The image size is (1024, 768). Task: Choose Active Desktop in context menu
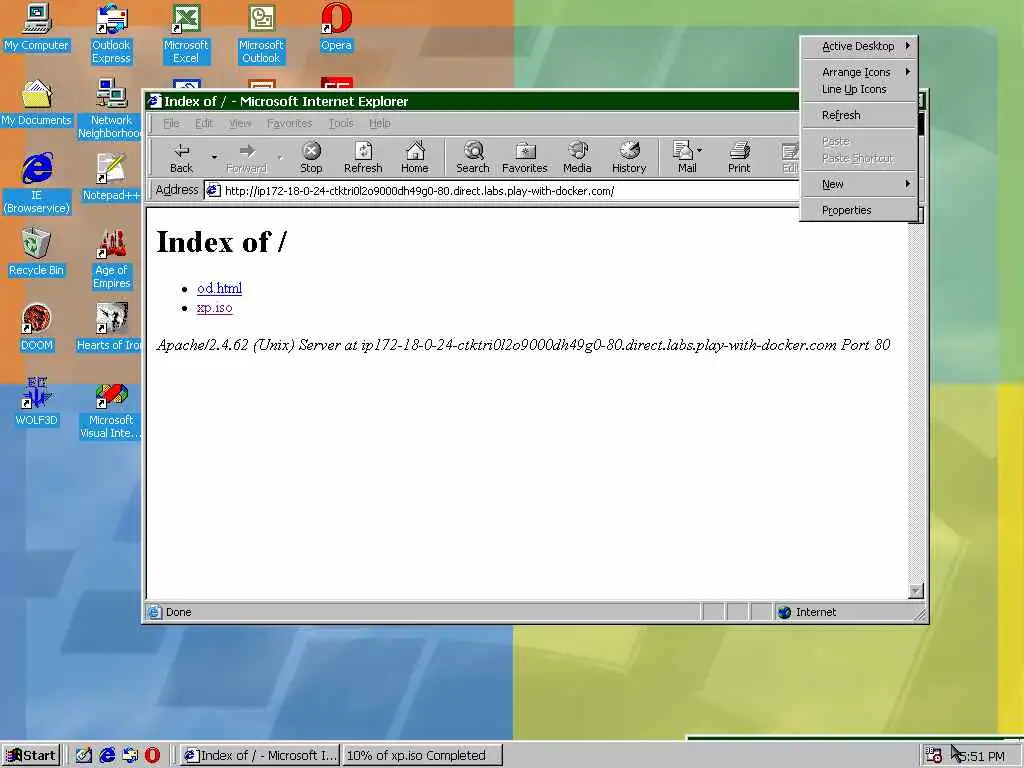click(859, 46)
